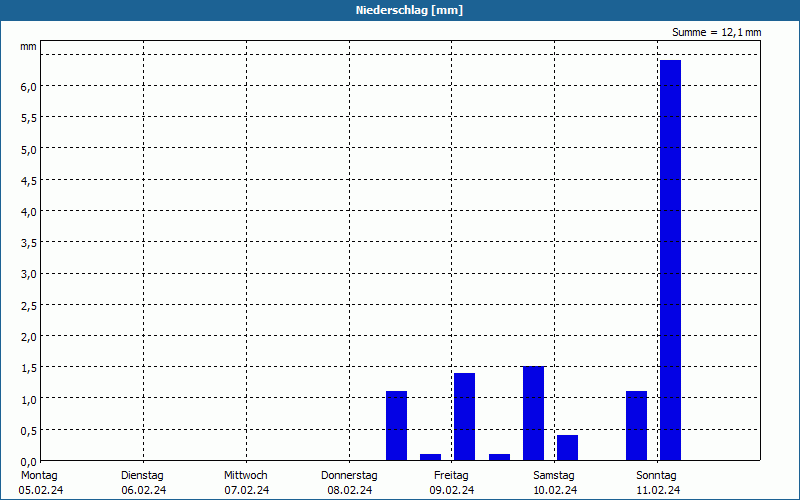Click the 5,5 y-axis value
The height and width of the screenshot is (500, 800).
28,118
